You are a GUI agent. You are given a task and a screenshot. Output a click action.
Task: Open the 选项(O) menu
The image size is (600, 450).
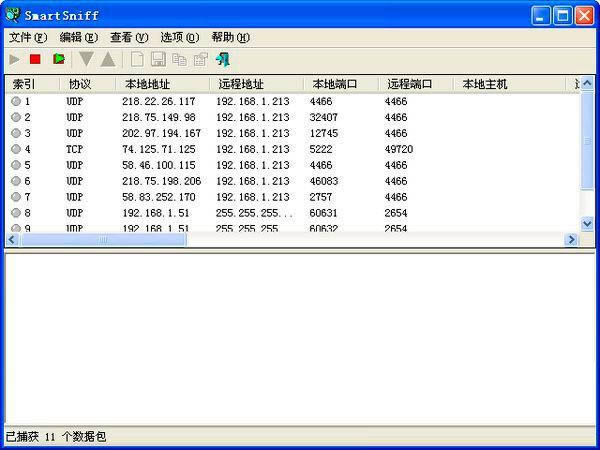[180, 38]
